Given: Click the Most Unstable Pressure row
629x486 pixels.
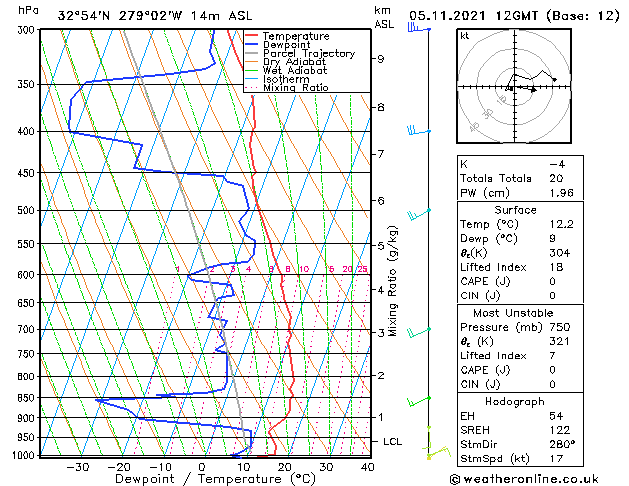Looking at the screenshot, I should 520,327.
